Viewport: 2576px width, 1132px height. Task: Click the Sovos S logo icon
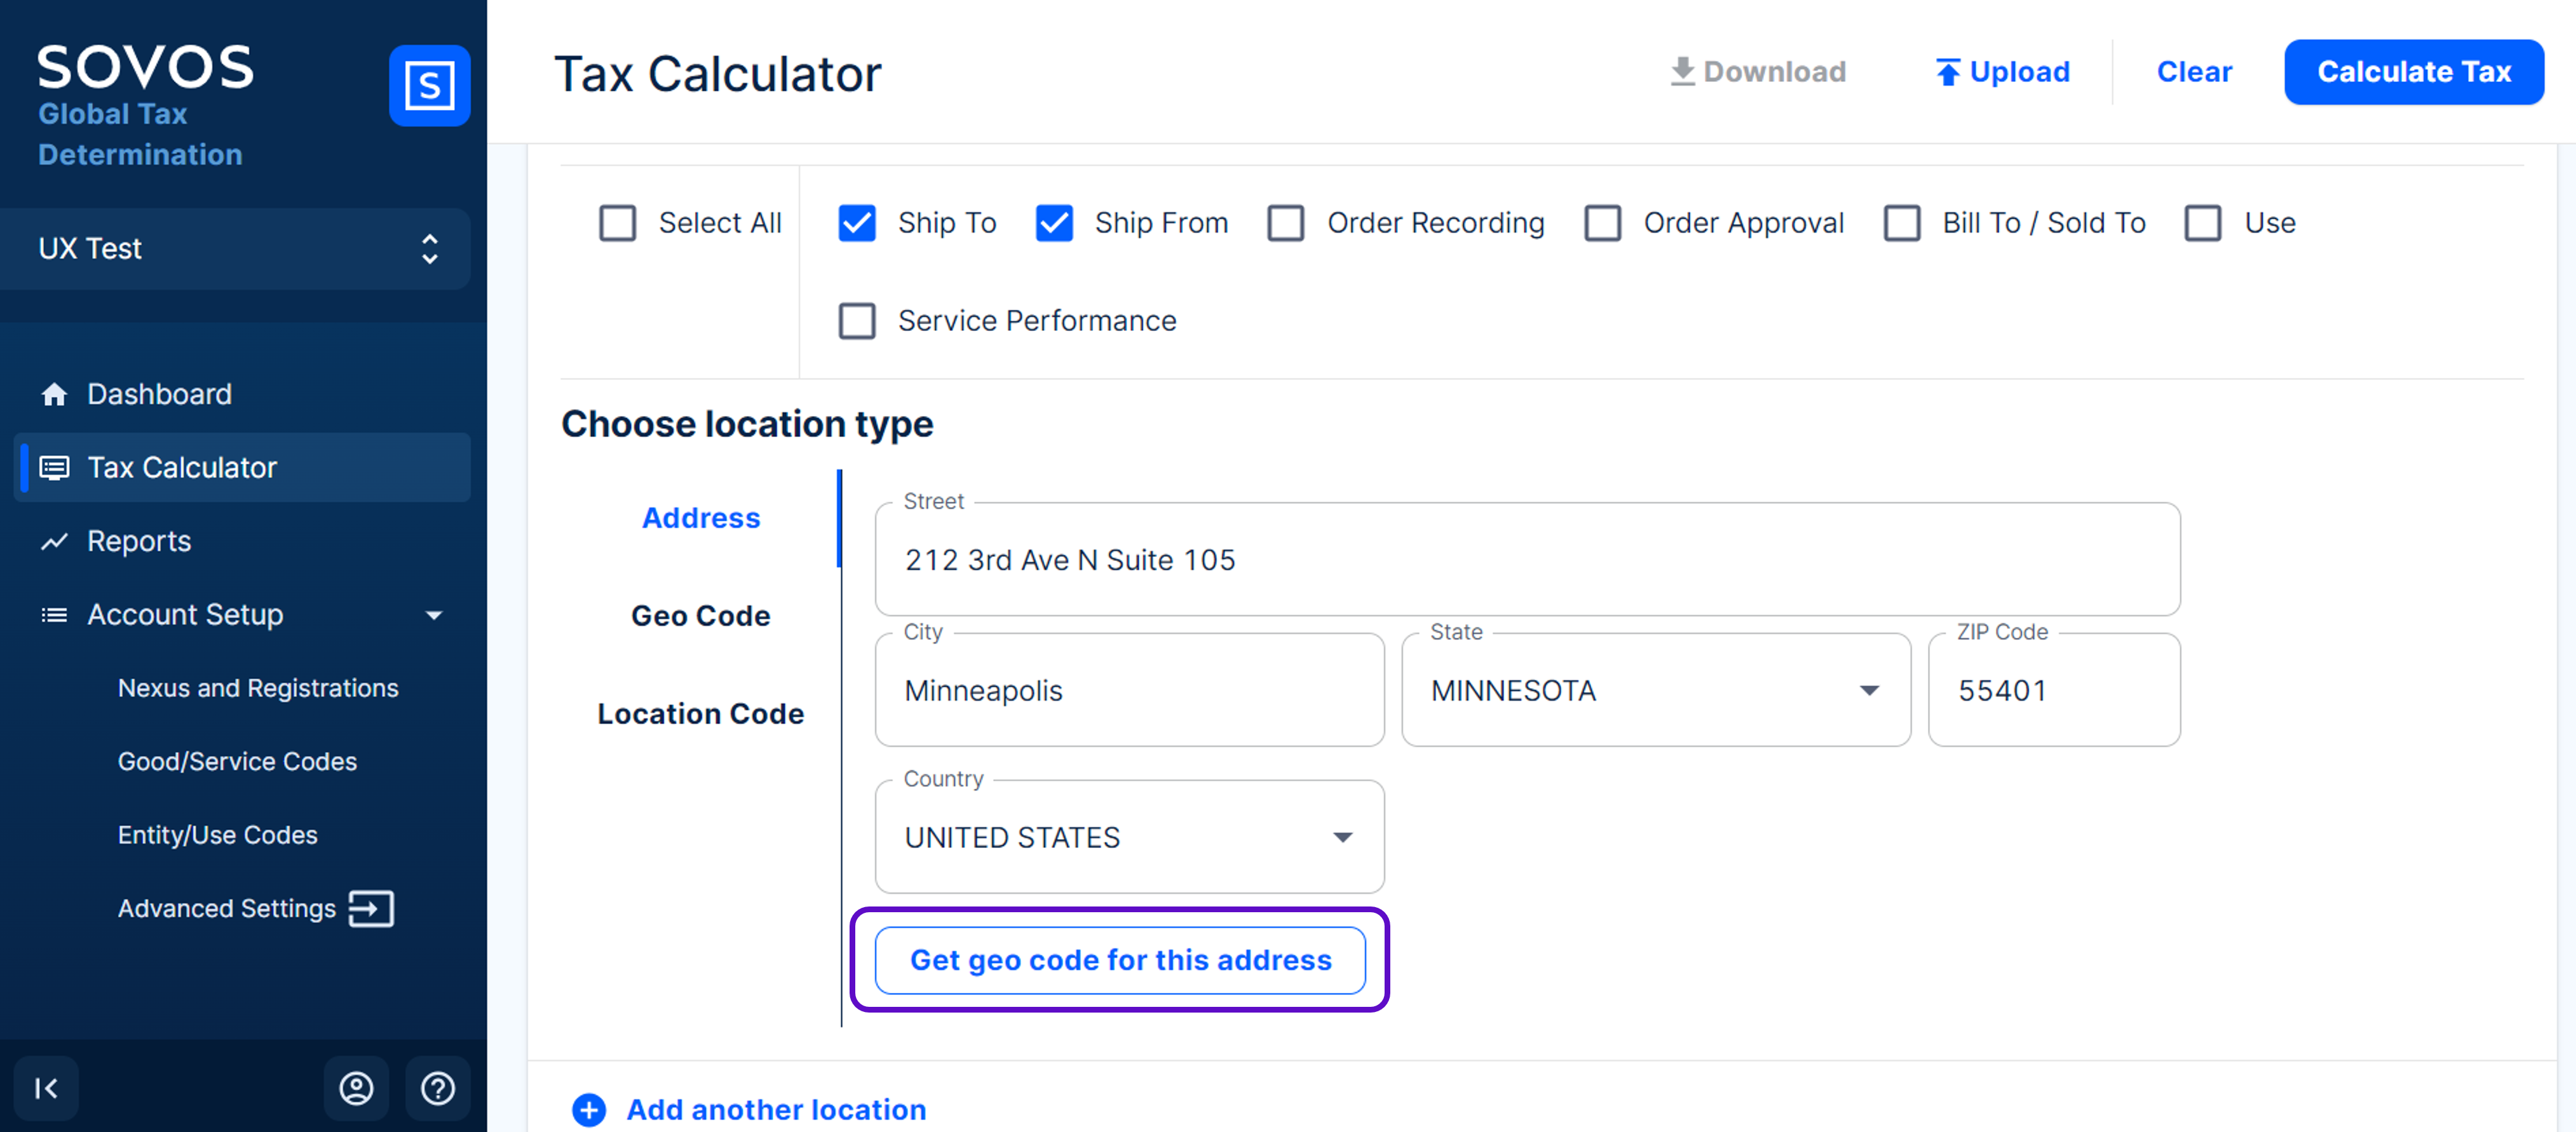click(x=429, y=85)
